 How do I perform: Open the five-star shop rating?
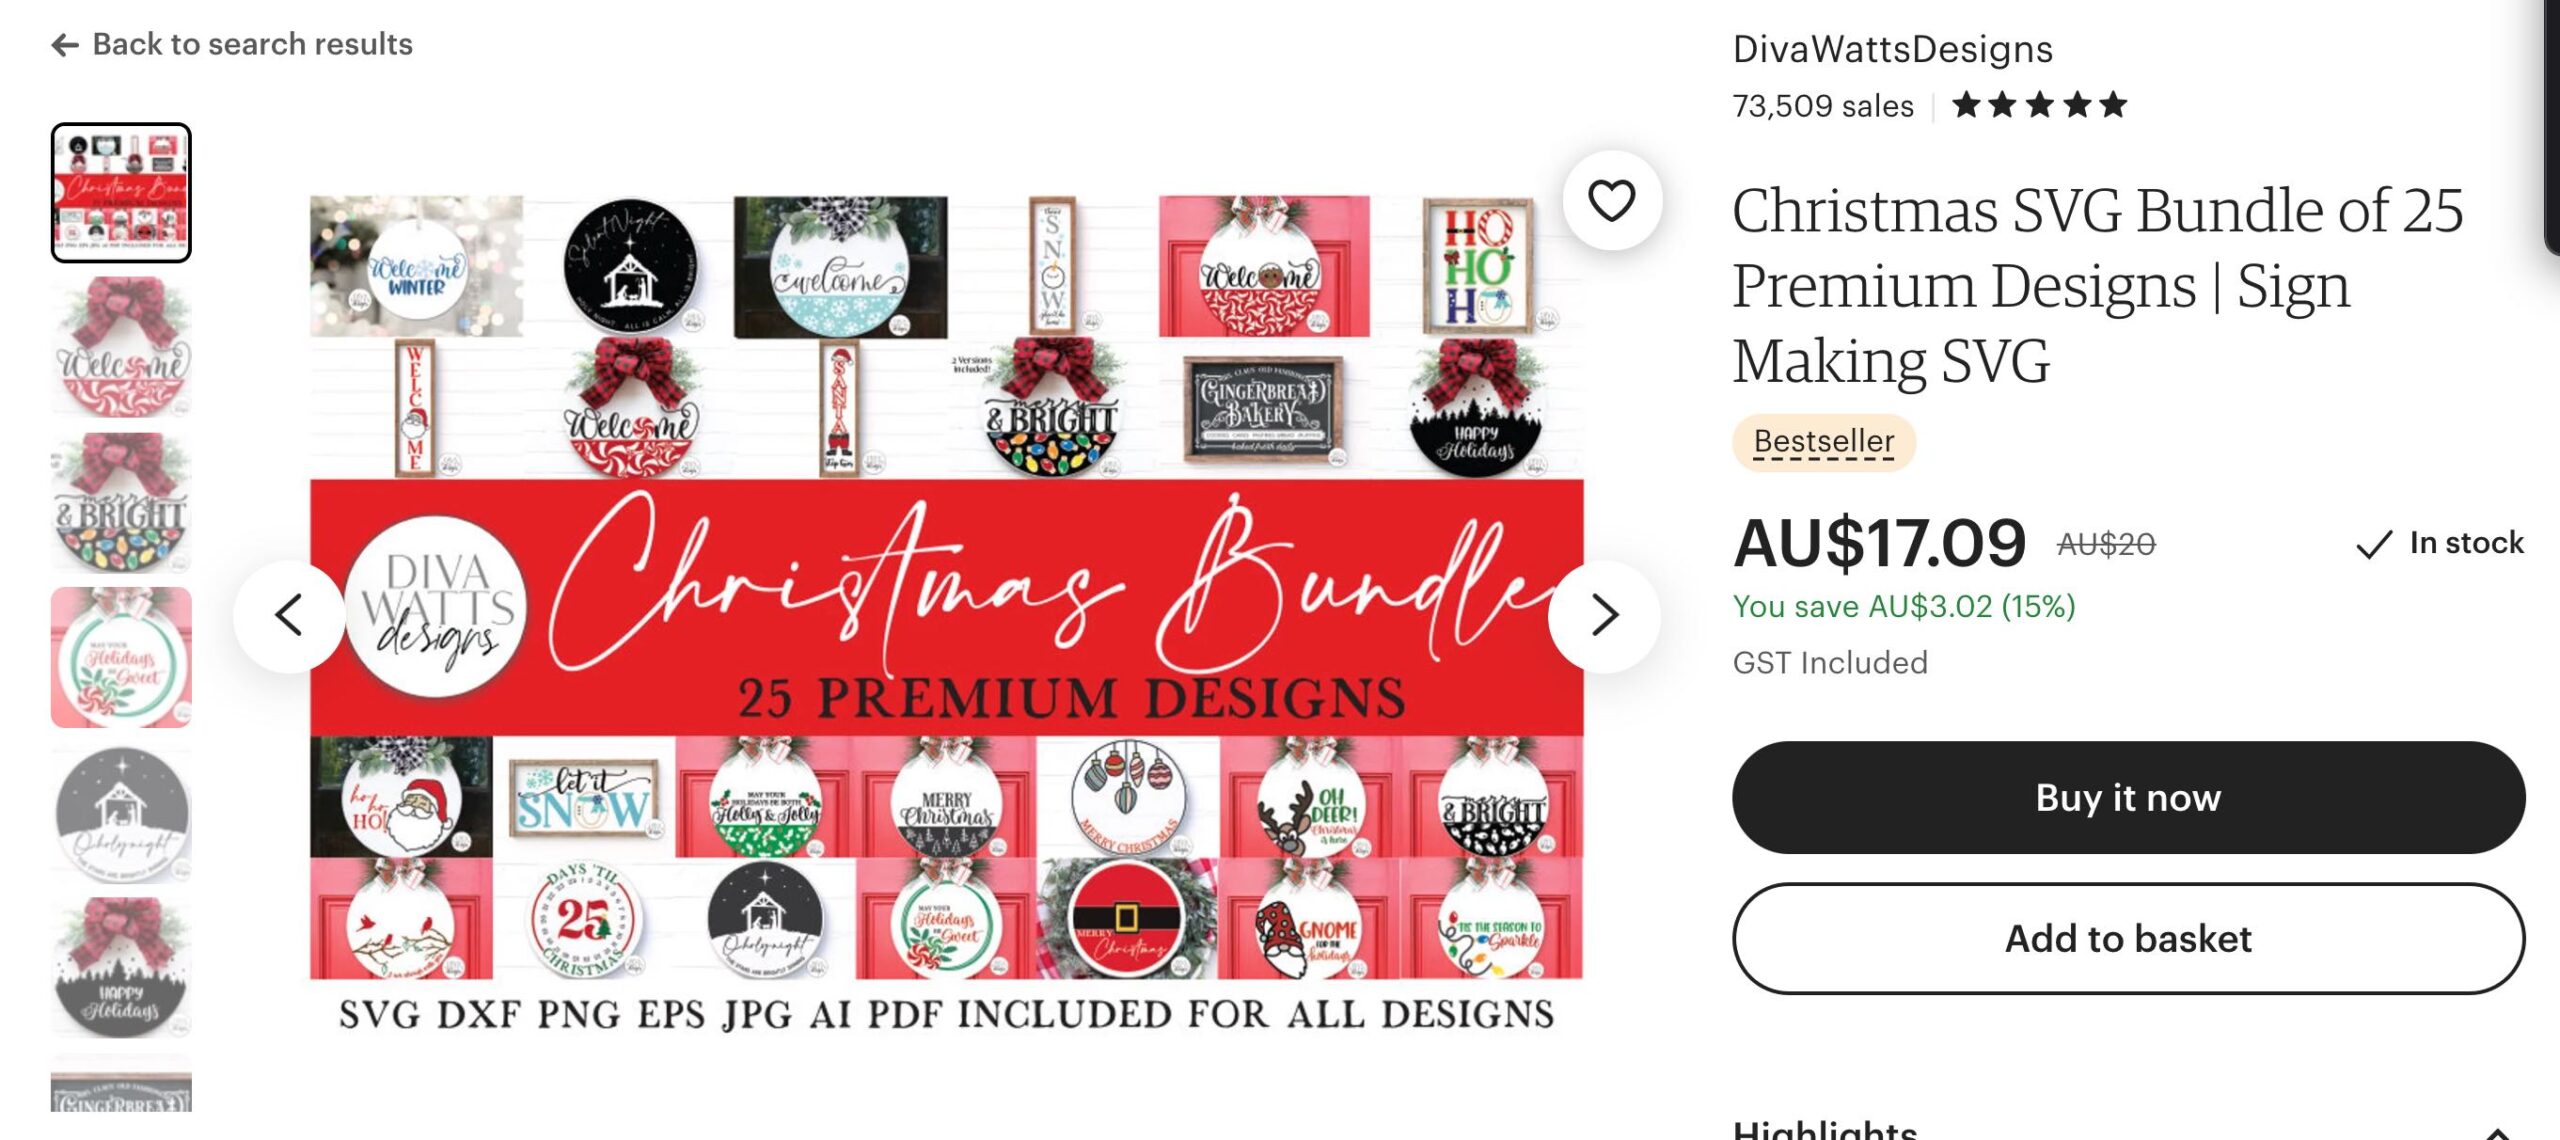[x=2040, y=105]
